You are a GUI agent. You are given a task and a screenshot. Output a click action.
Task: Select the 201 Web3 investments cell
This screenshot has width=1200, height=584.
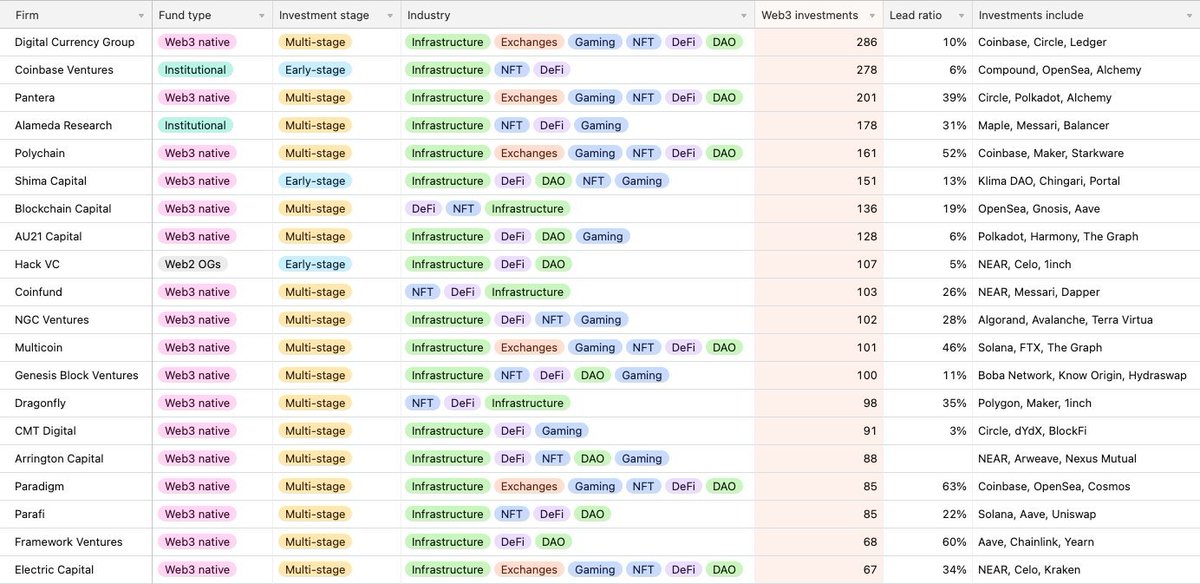pos(819,98)
